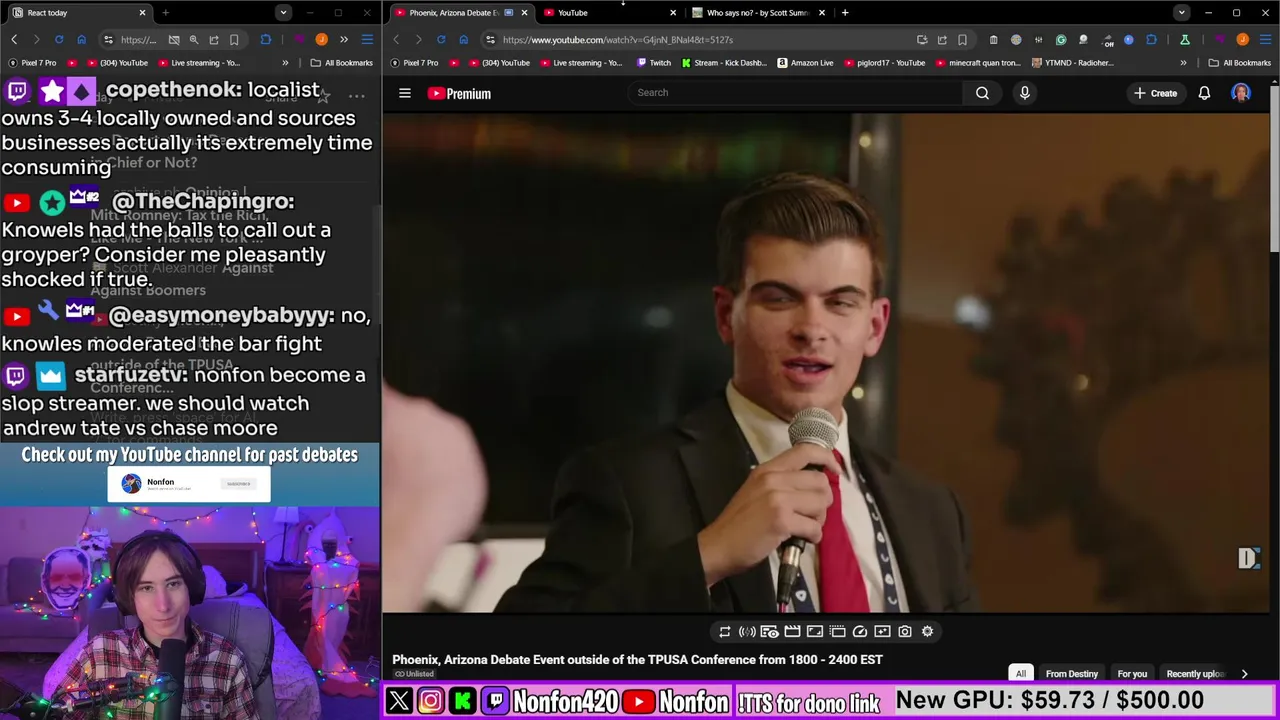
Task: Click the YouTube Search input field
Action: click(x=795, y=93)
